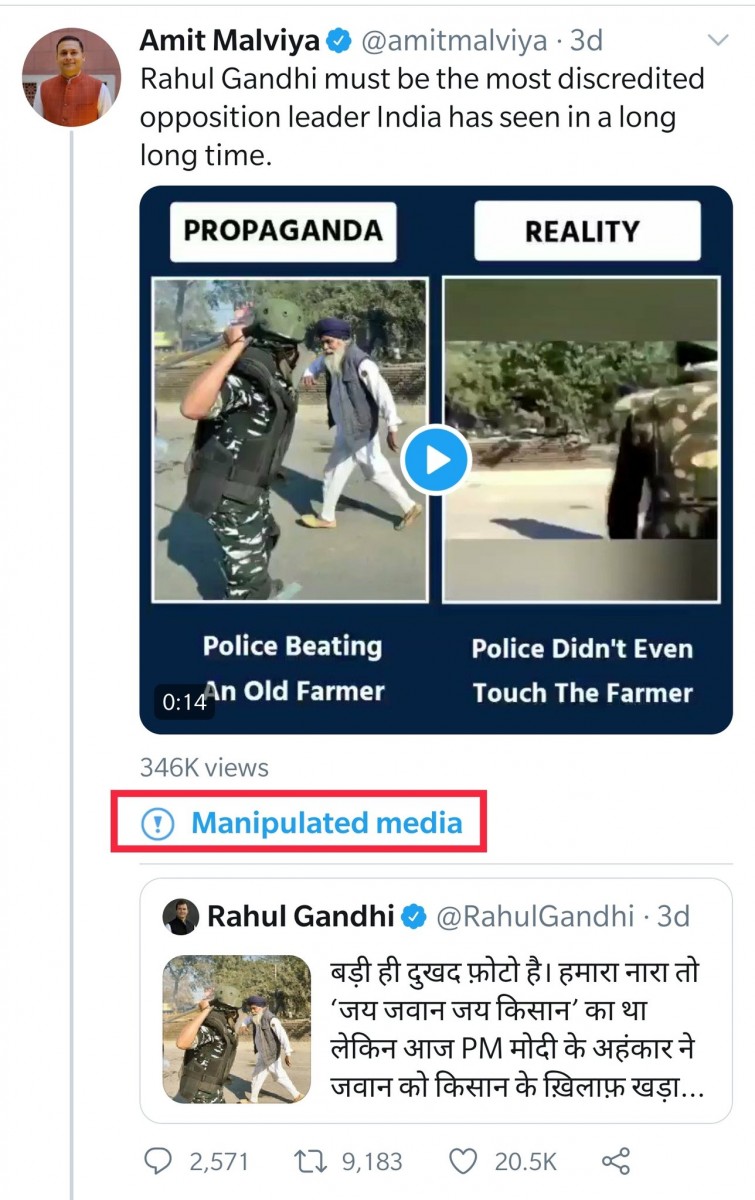Click the PROPAGANDA video panel image

pyautogui.click(x=289, y=440)
